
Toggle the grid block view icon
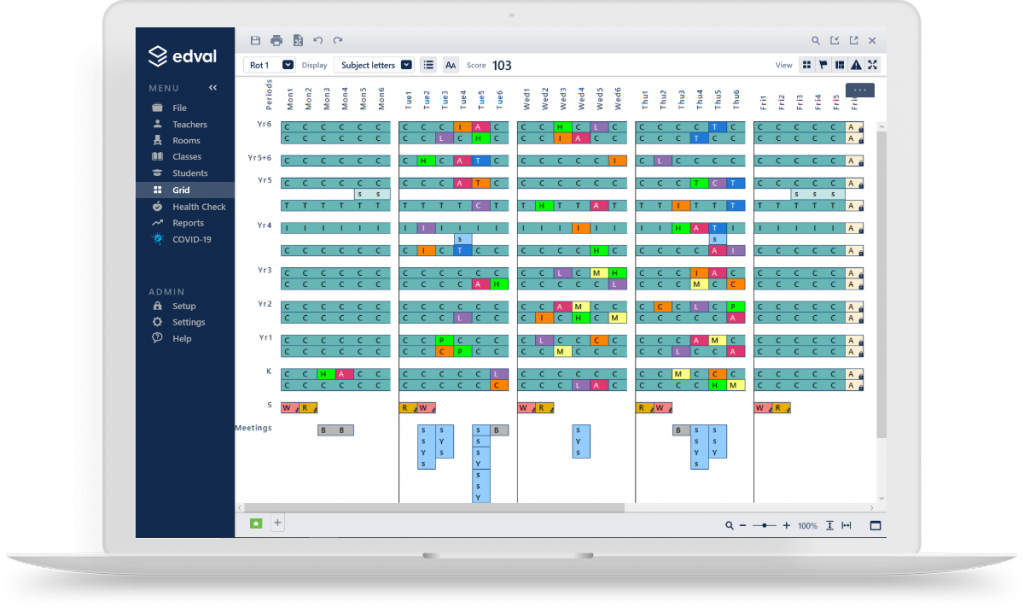[x=807, y=64]
